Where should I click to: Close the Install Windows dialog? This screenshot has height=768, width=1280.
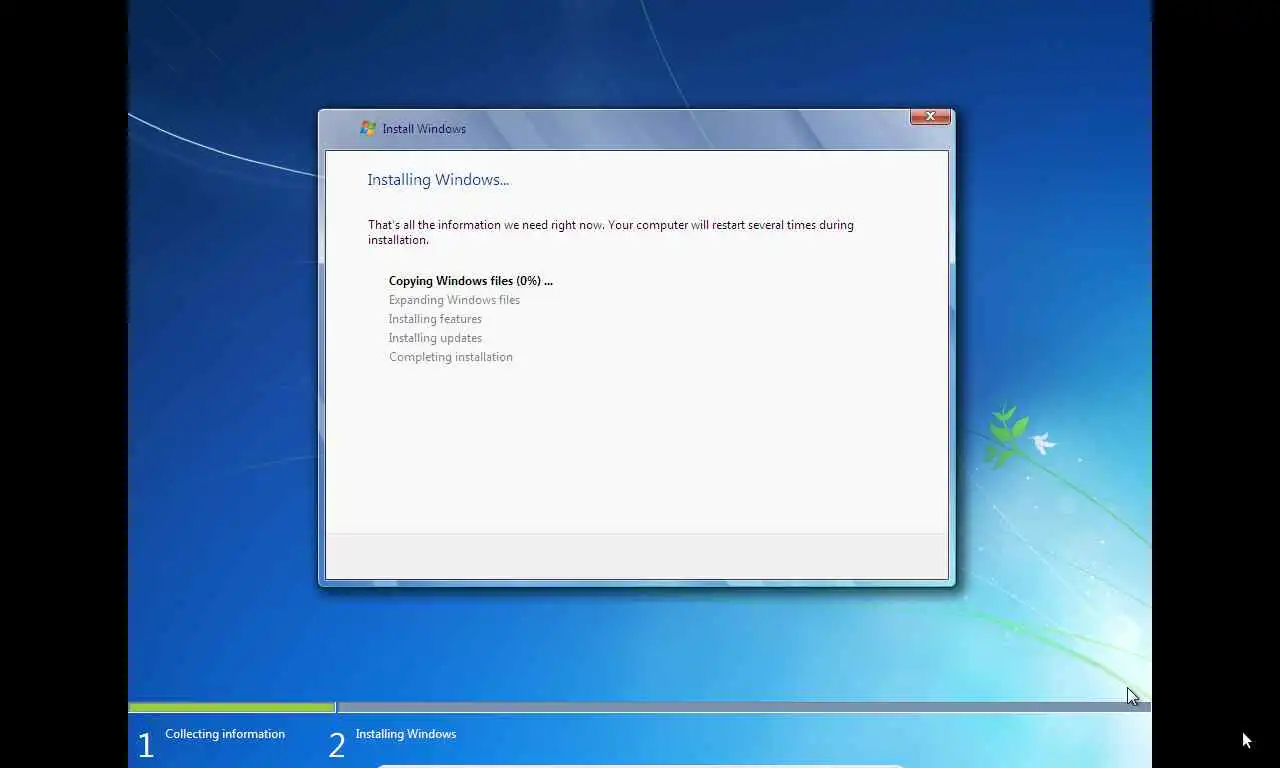tap(930, 117)
